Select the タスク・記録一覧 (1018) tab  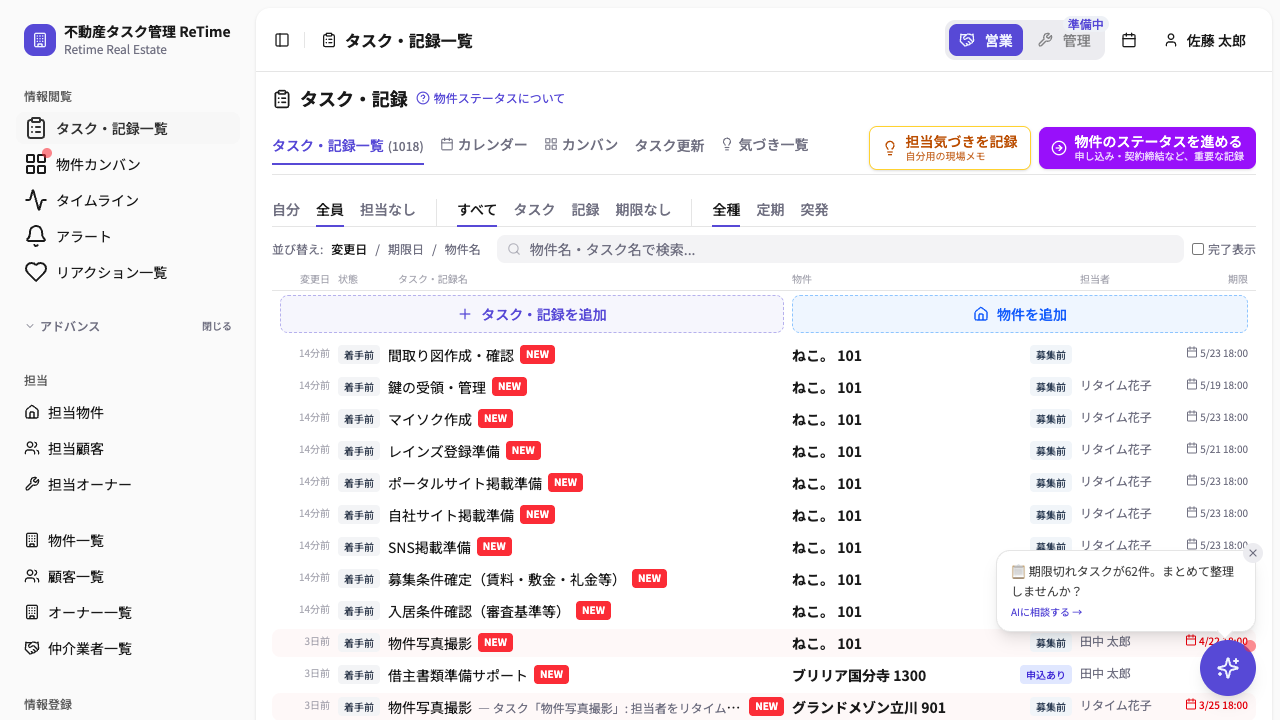click(x=348, y=146)
